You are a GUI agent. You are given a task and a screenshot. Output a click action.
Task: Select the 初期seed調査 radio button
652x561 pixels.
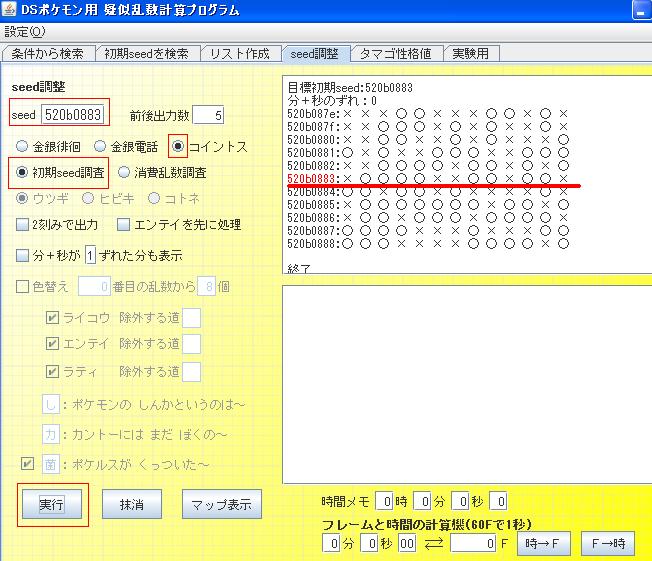pos(22,172)
